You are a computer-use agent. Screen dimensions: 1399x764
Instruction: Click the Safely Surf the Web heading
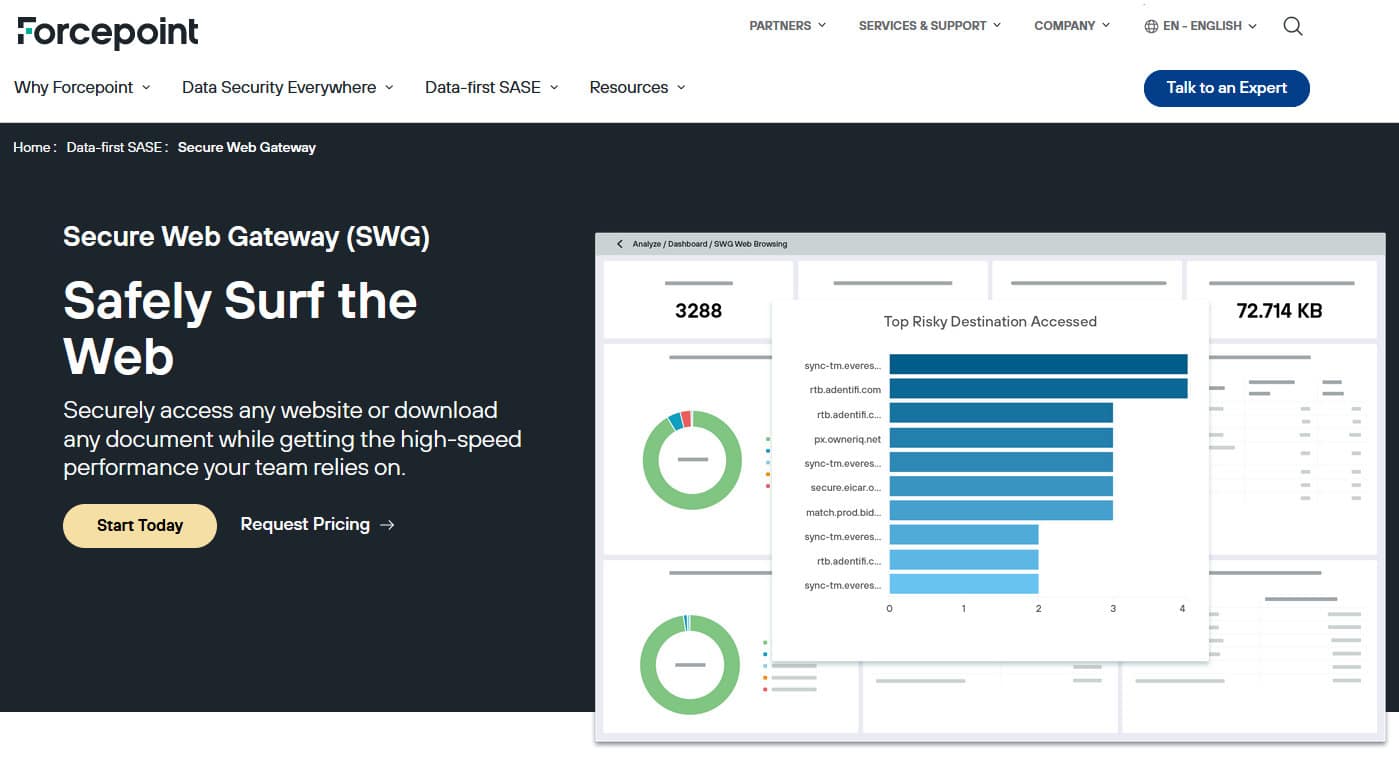pyautogui.click(x=240, y=328)
